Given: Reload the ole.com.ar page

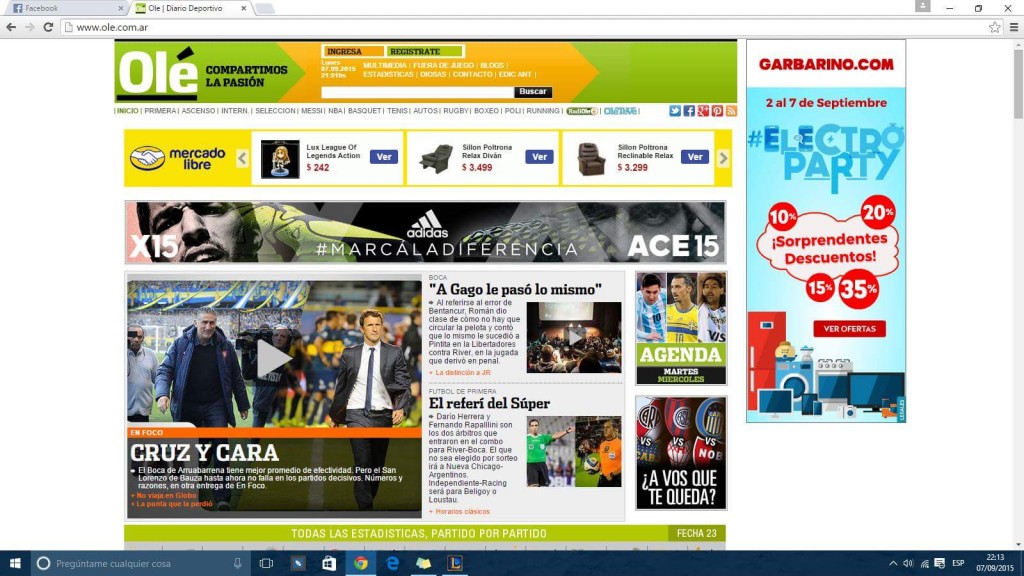Looking at the screenshot, I should point(48,27).
